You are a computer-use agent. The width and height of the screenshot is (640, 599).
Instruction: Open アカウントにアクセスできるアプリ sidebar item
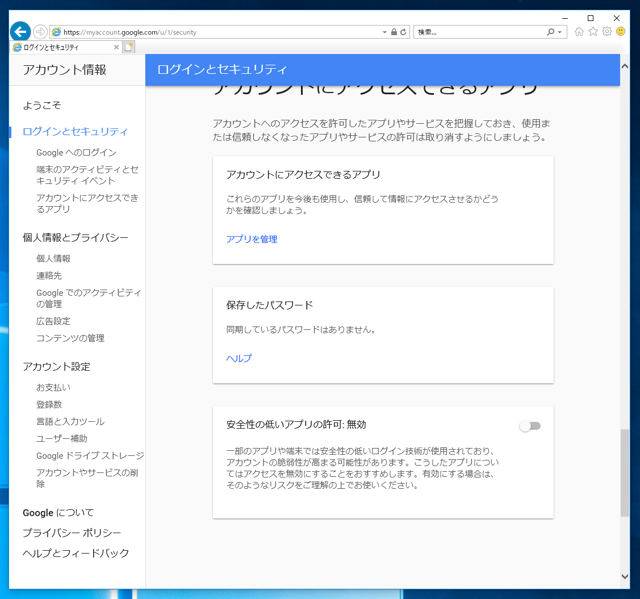[87, 203]
